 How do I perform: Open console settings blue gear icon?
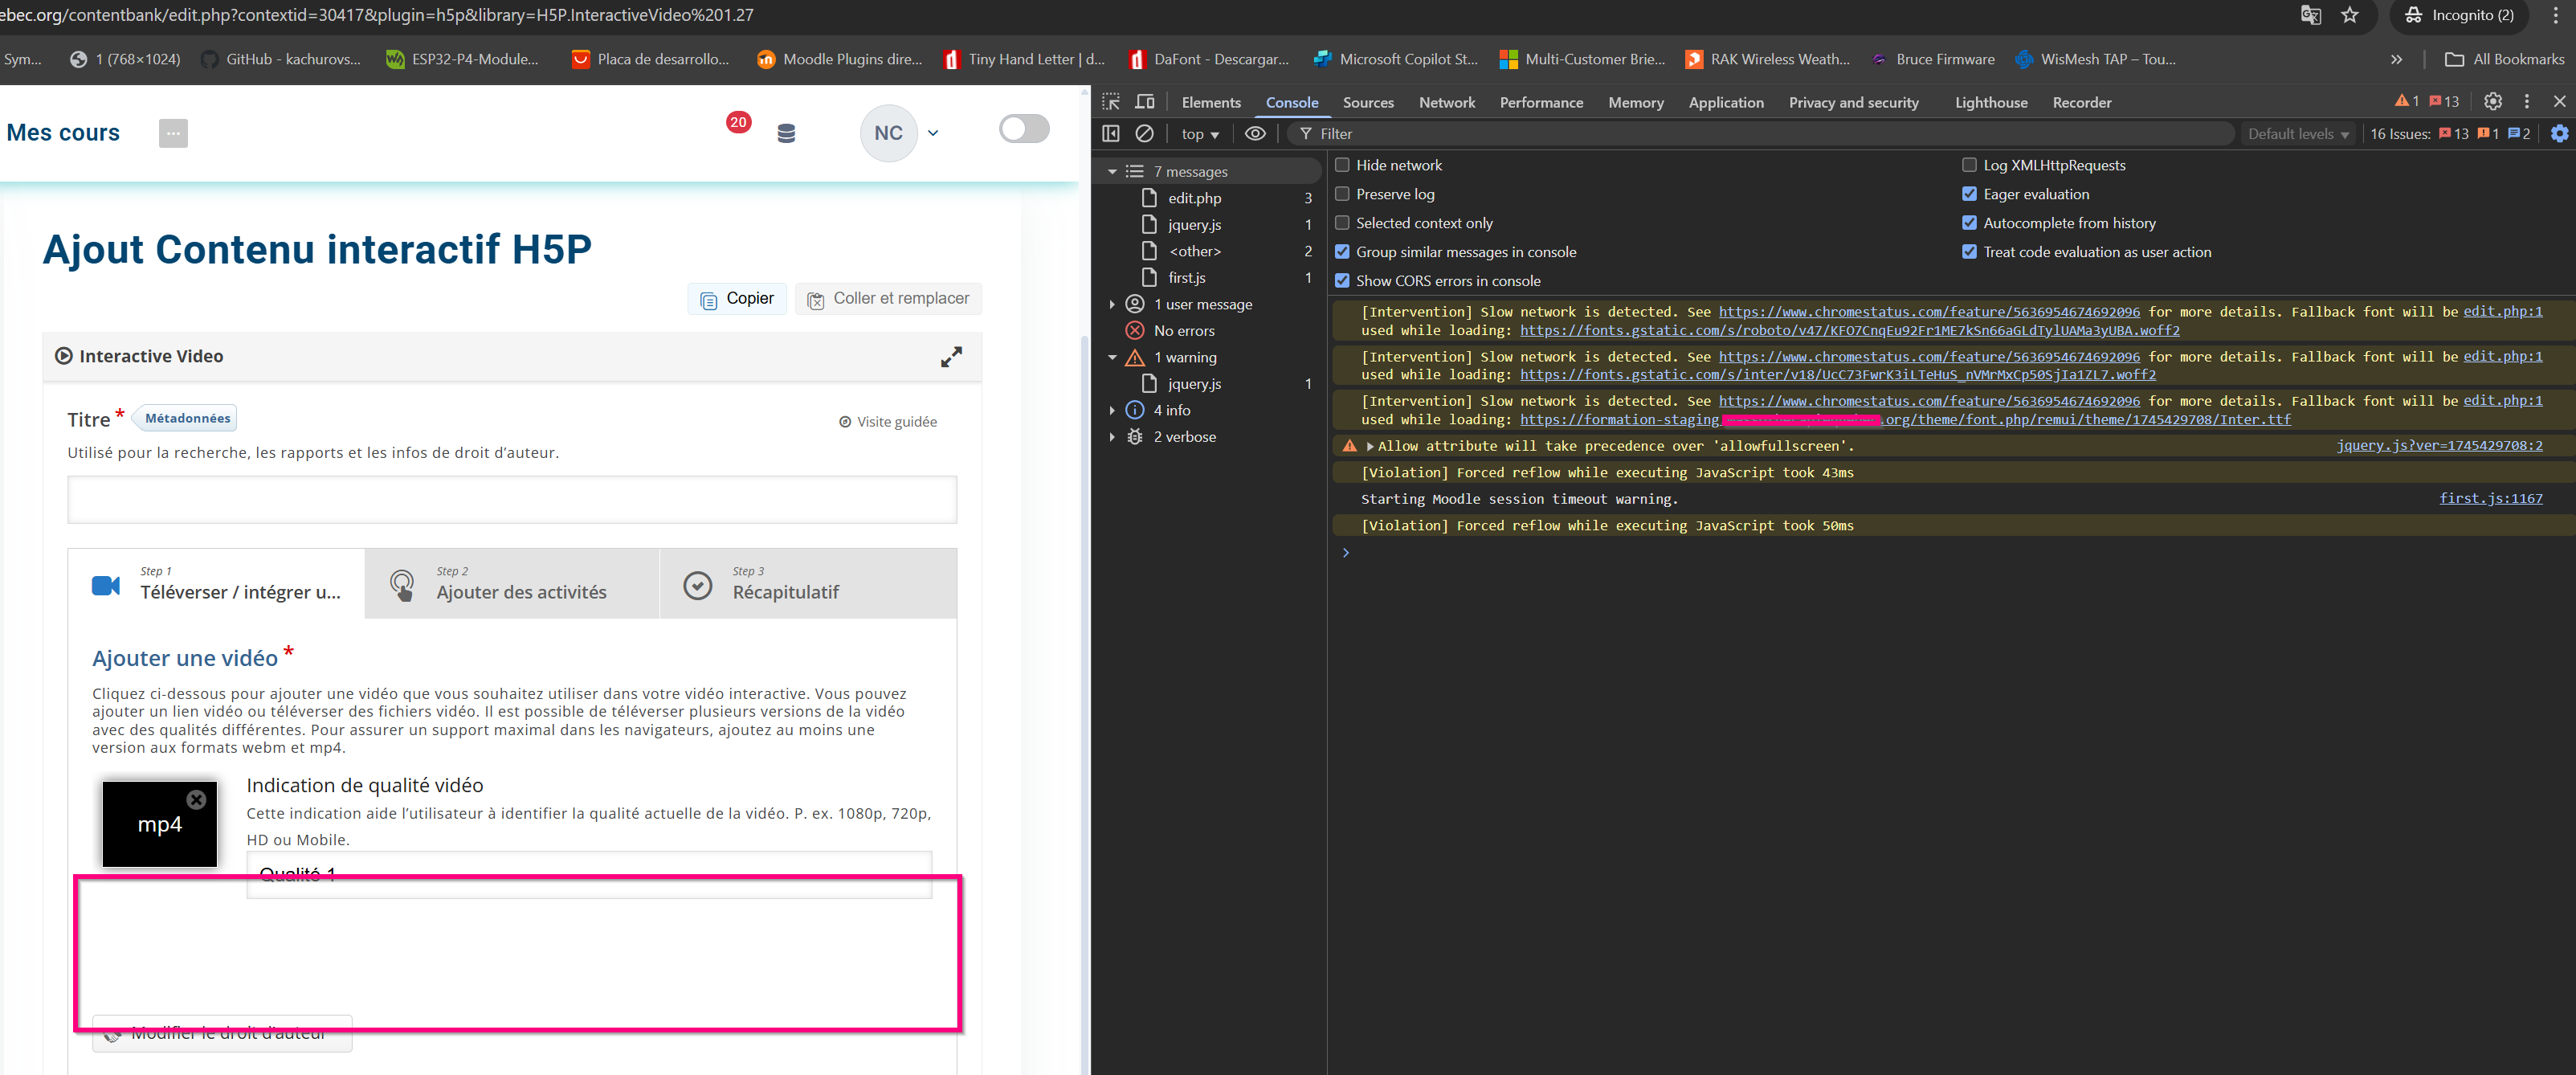click(x=2559, y=133)
